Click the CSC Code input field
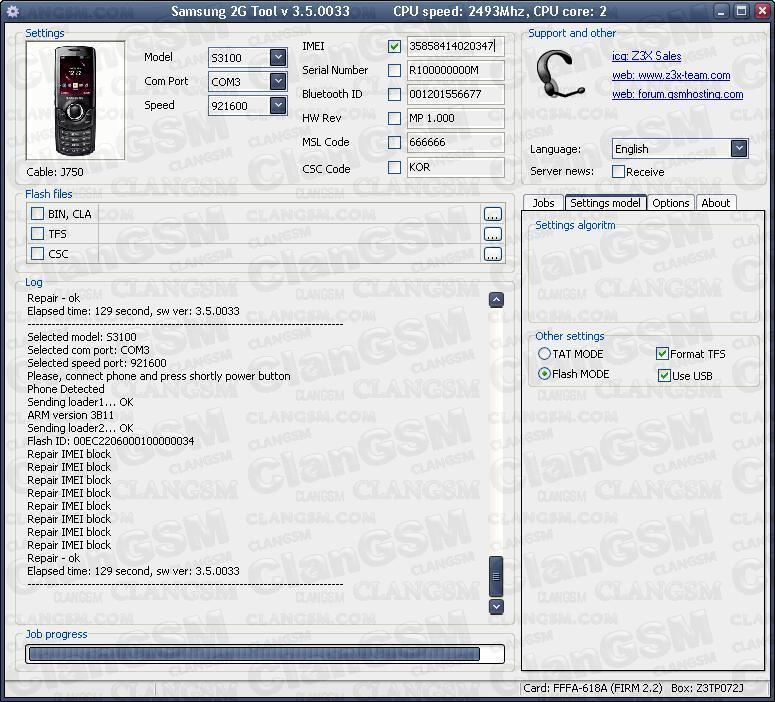Screen dimensions: 775x702 [455, 168]
